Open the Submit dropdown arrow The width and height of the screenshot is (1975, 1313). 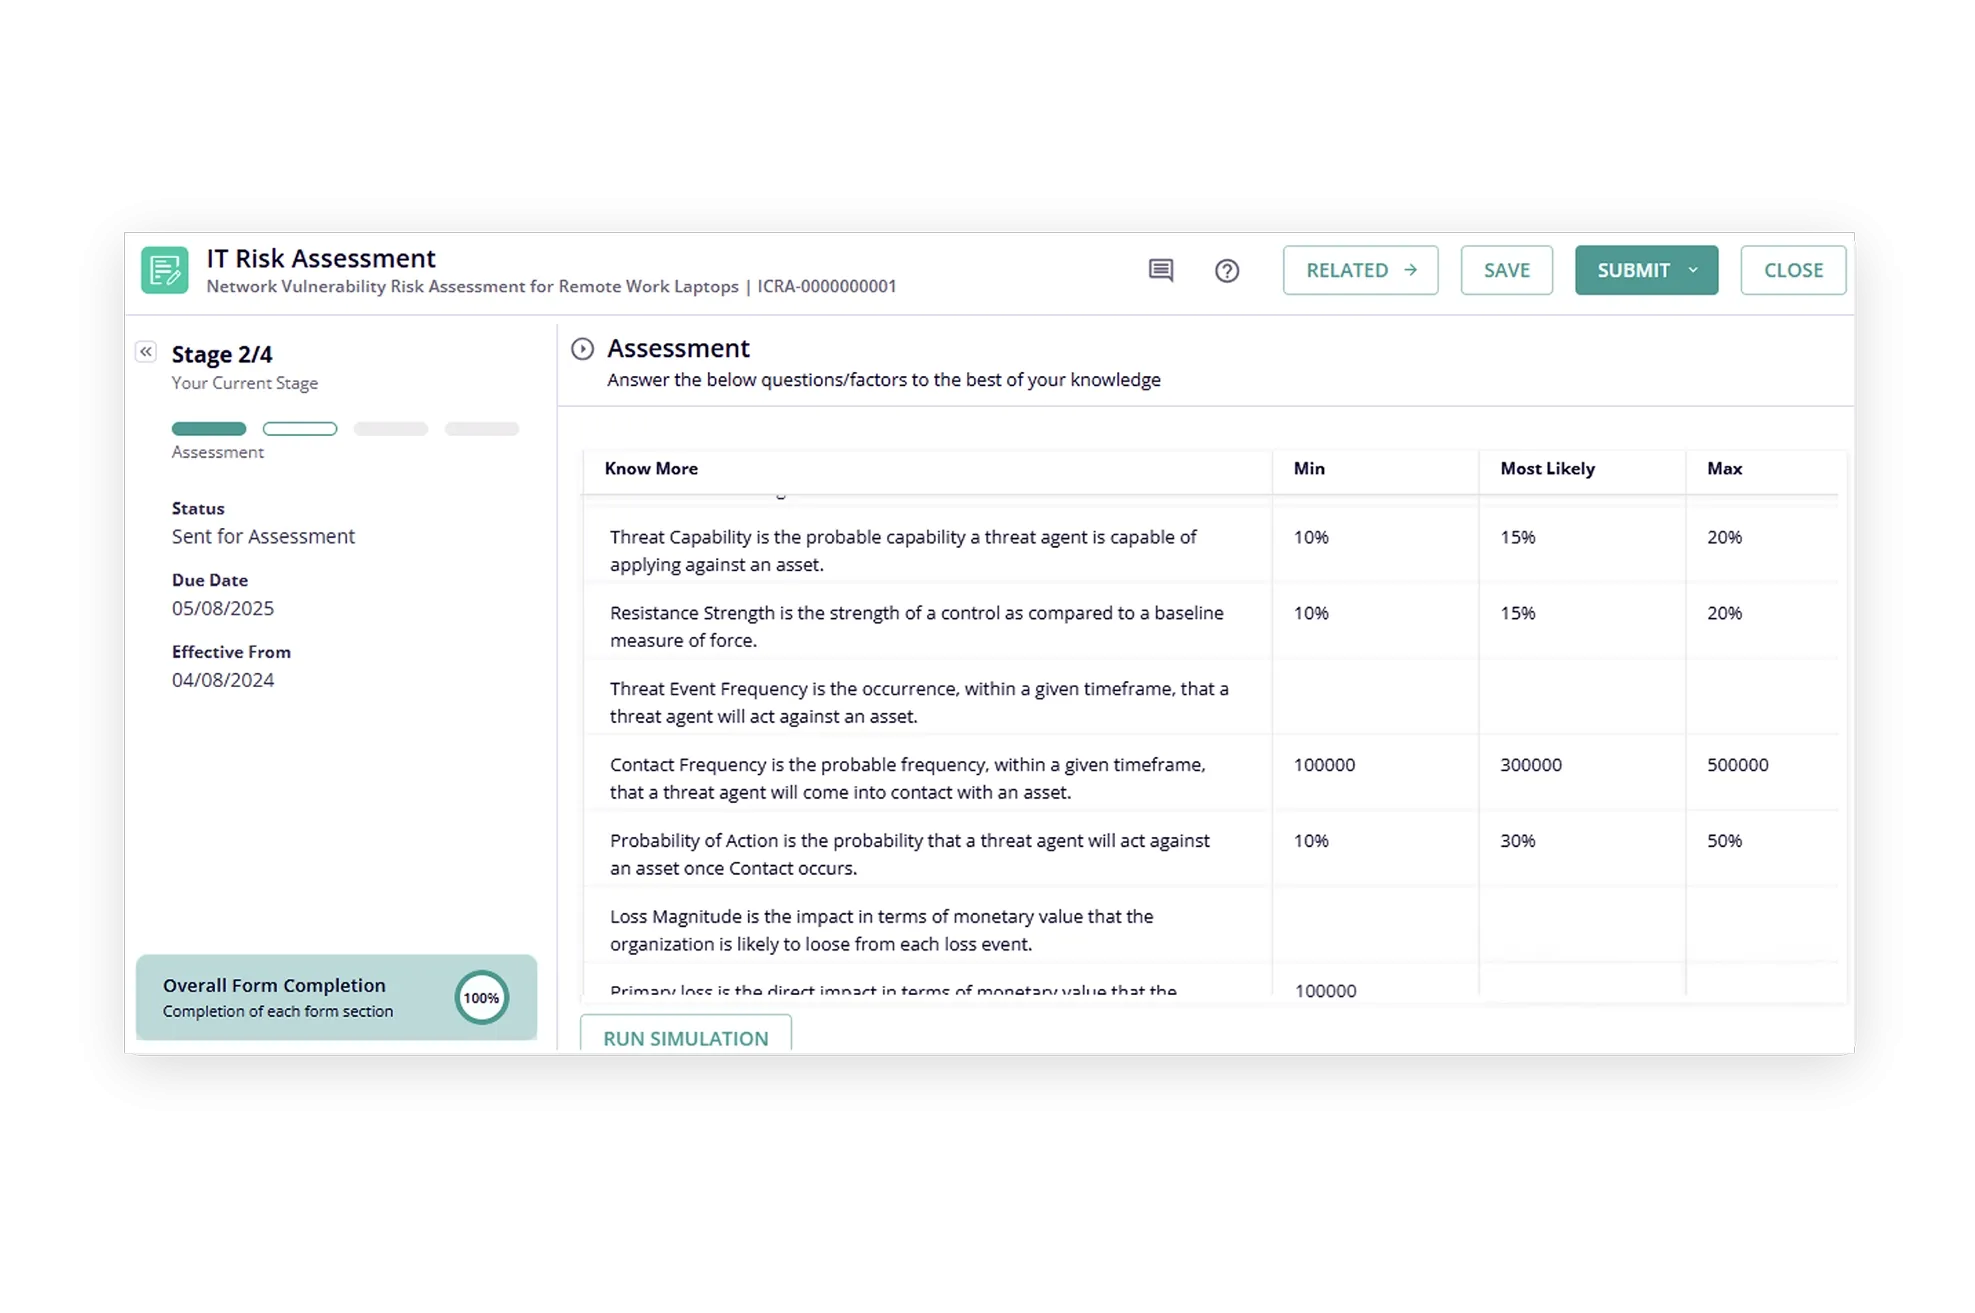point(1693,270)
